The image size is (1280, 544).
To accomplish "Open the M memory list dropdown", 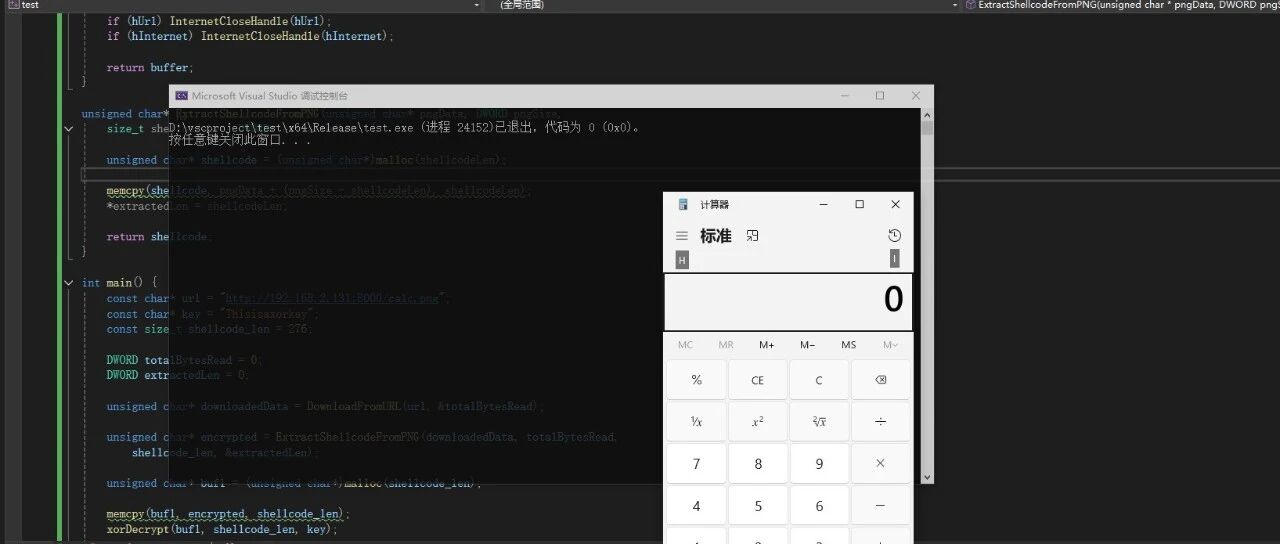I will click(890, 345).
